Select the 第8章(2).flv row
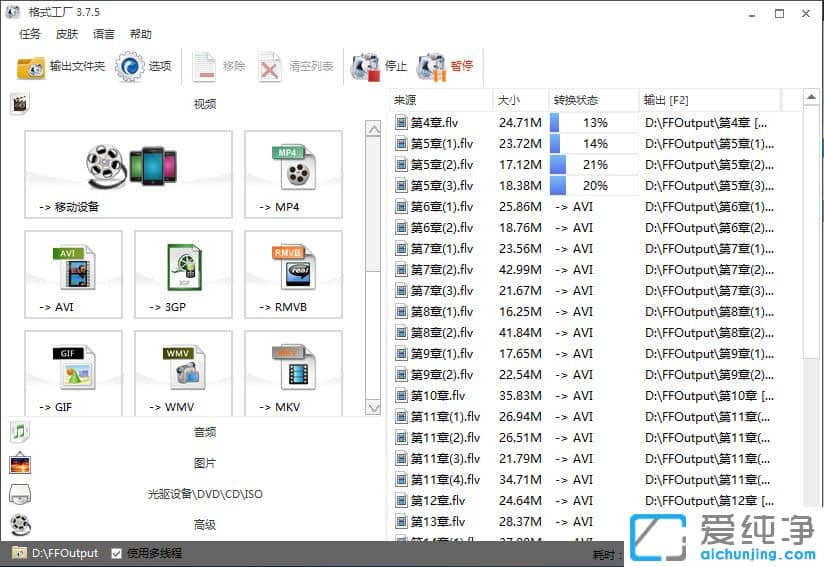Viewport: 824px width, 567px height. tap(585, 333)
